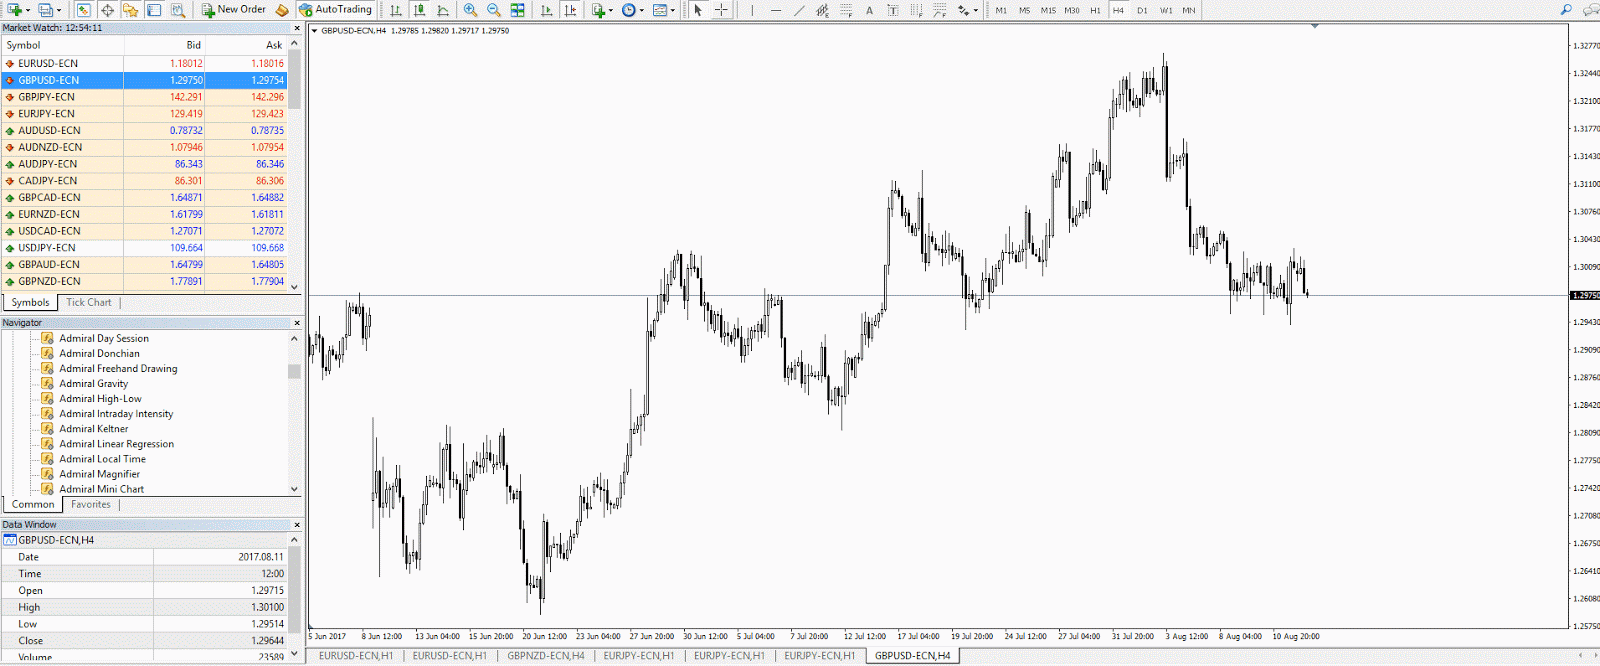The height and width of the screenshot is (666, 1600).
Task: Open the Favorites tab in Navigator
Action: 91,504
